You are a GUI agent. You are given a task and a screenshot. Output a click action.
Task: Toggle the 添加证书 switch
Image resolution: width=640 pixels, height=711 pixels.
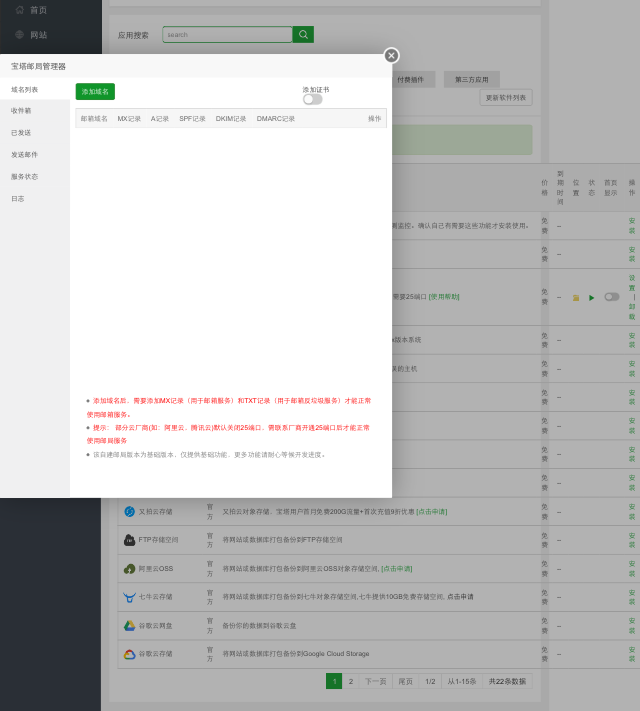[313, 99]
